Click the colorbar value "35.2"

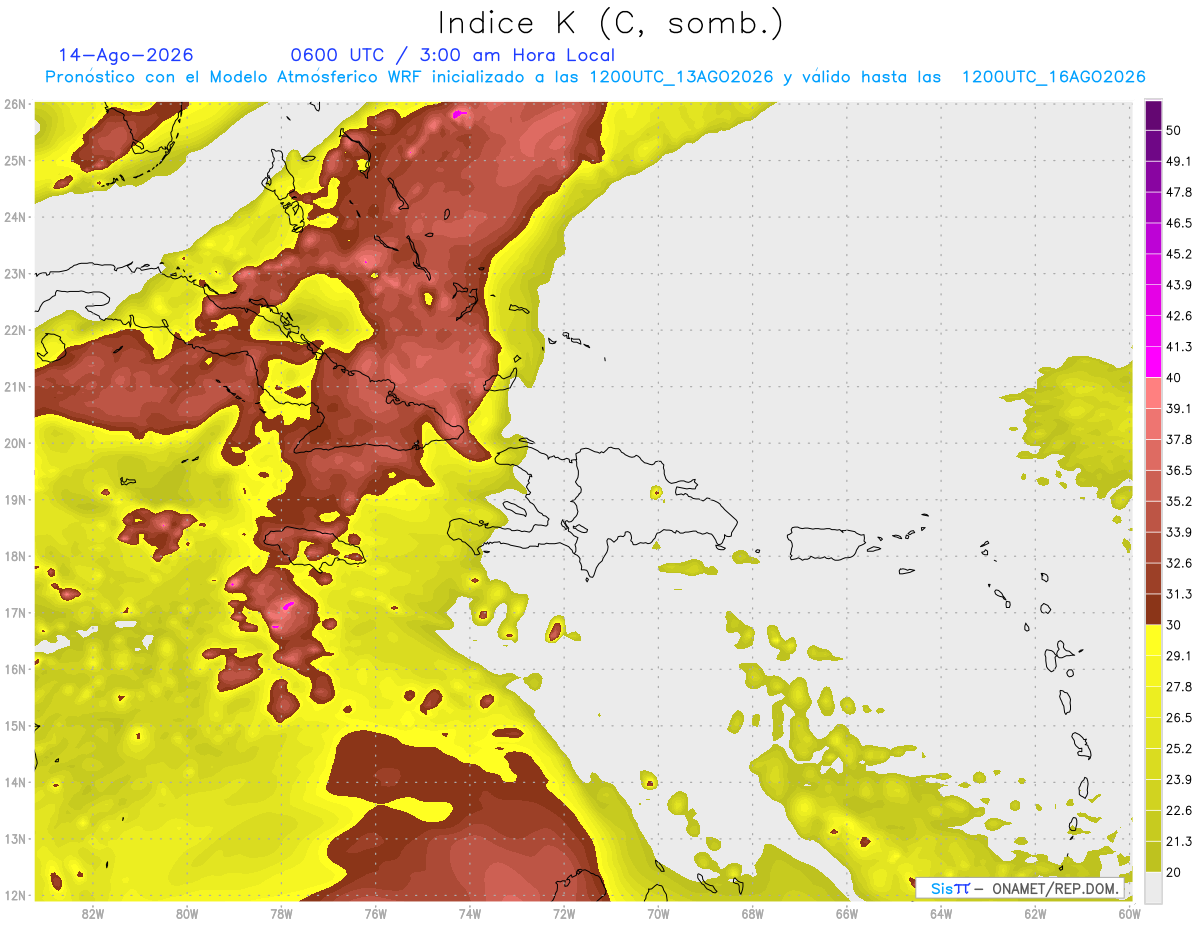pos(1179,501)
